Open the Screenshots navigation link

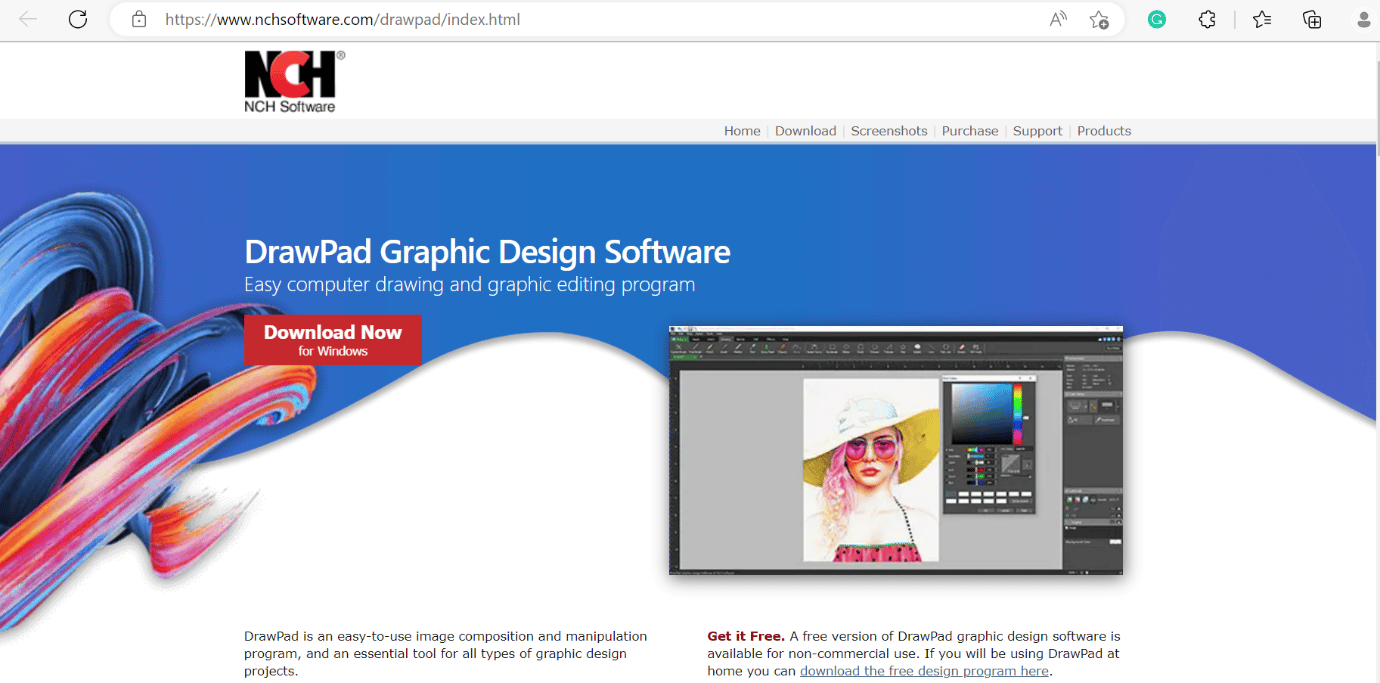coord(889,131)
